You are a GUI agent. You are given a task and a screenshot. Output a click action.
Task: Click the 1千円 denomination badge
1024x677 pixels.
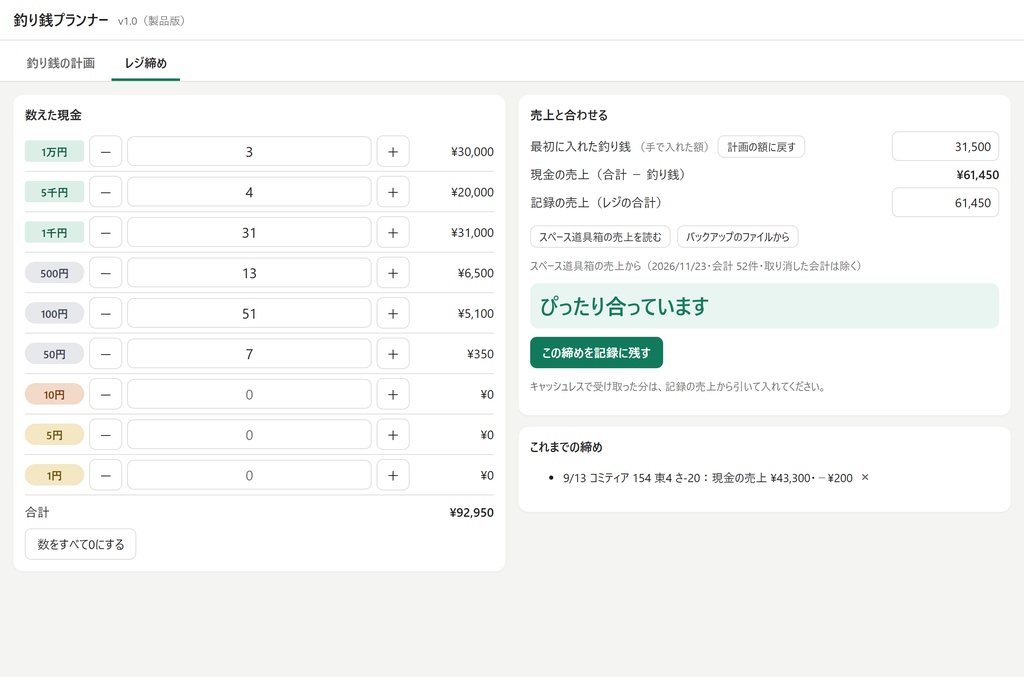tap(54, 232)
